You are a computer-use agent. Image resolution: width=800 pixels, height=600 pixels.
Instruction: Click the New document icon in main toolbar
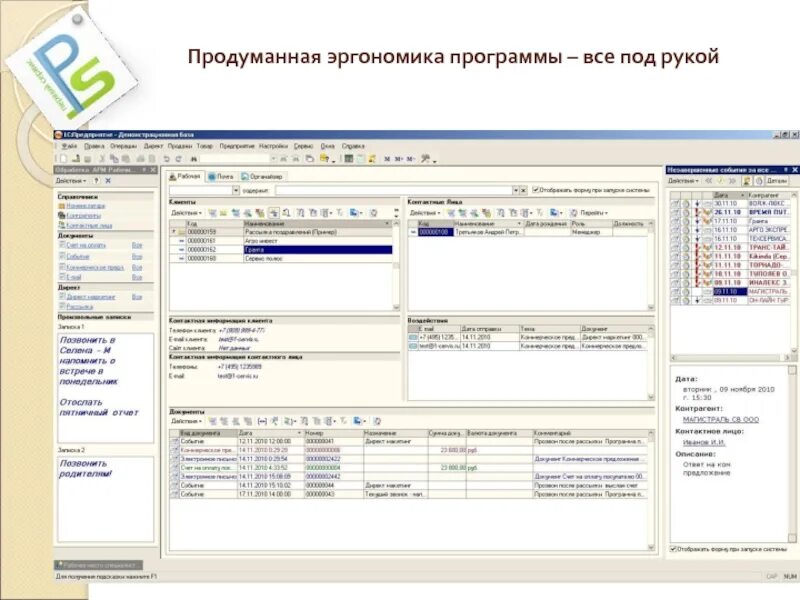click(x=64, y=159)
